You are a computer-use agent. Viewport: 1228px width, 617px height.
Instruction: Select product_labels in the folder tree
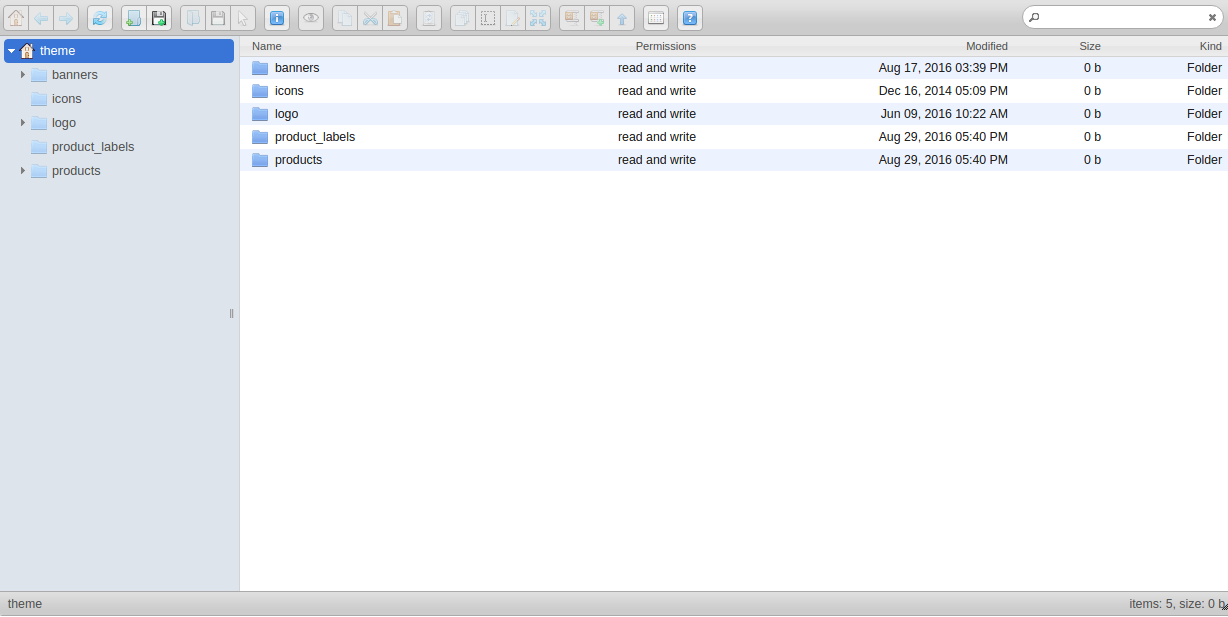click(x=93, y=147)
